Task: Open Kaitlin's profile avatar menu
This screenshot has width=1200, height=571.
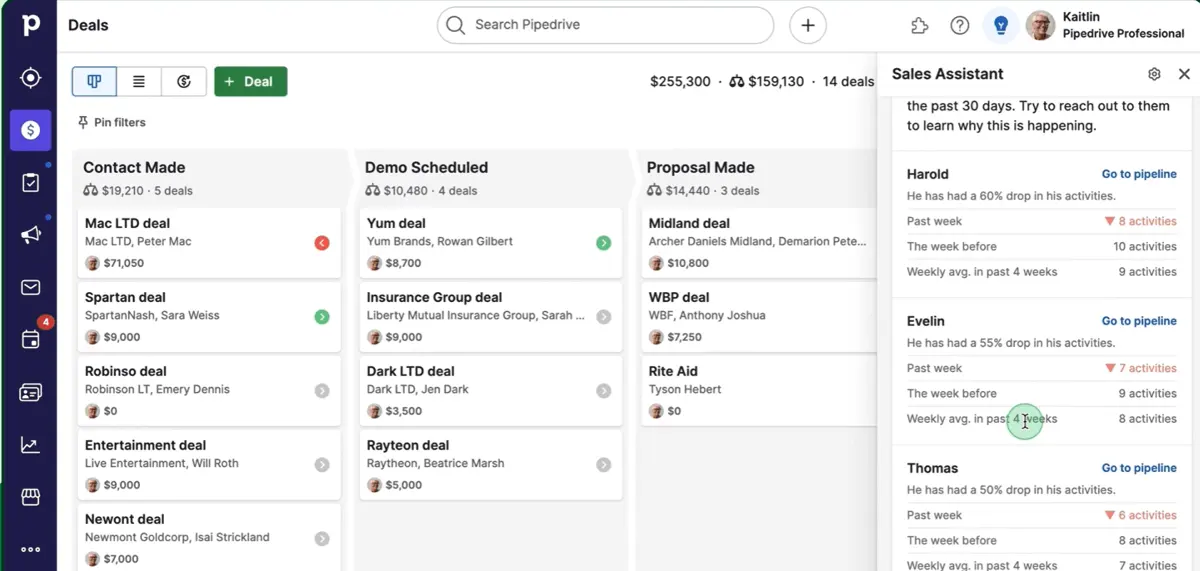Action: point(1041,26)
